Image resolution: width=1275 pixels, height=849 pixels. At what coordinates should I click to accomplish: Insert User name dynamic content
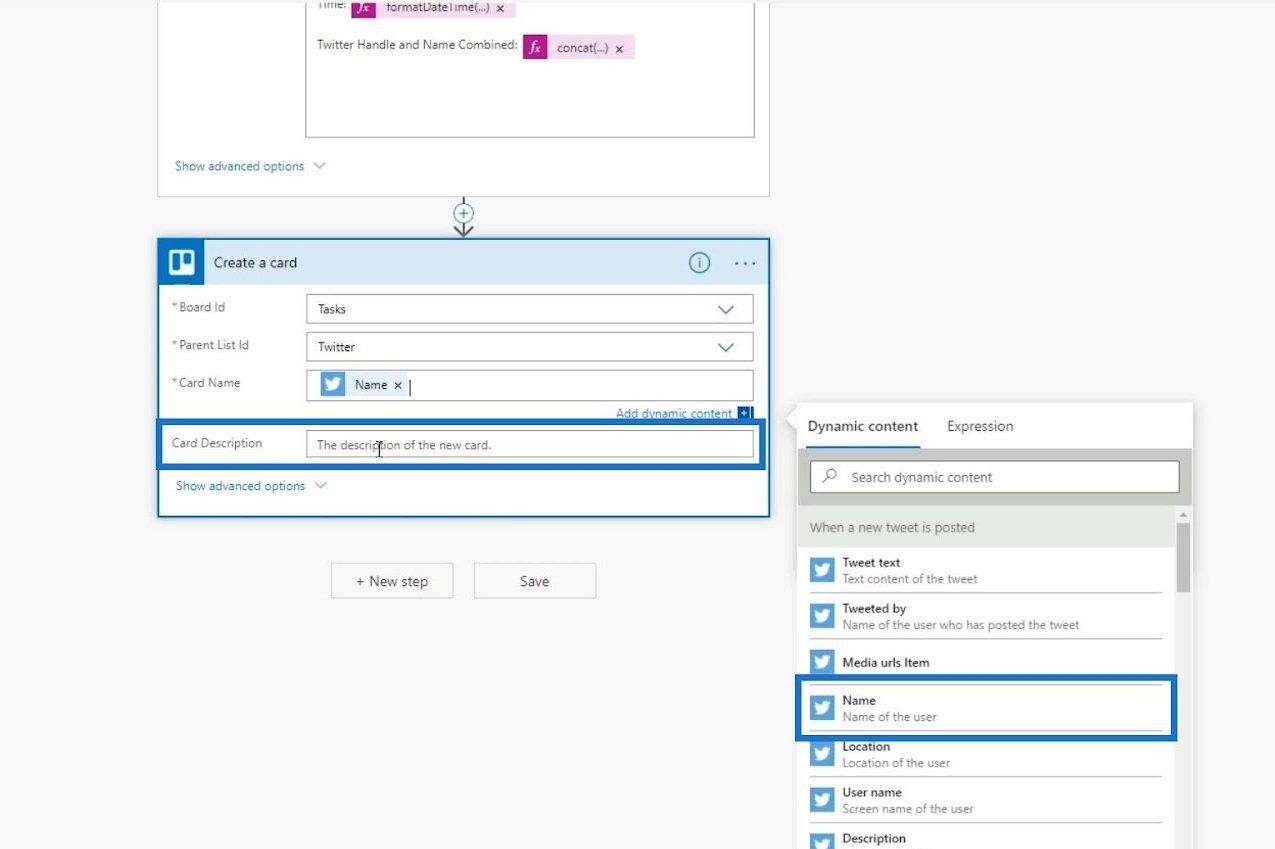tap(985, 800)
